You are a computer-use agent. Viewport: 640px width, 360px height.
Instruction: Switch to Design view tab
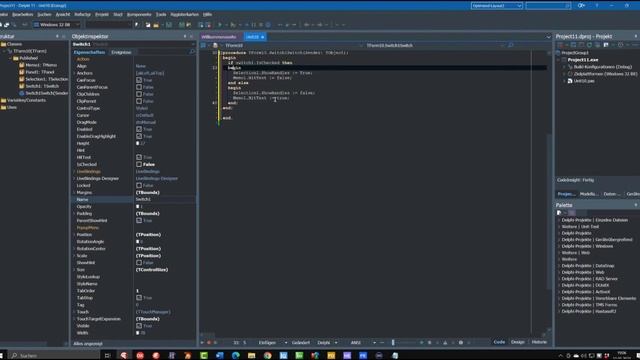[x=518, y=342]
